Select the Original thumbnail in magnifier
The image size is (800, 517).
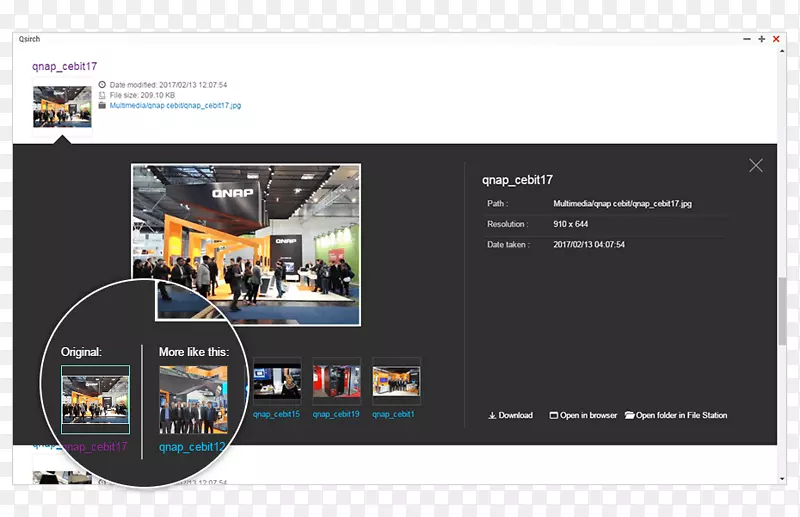95,399
